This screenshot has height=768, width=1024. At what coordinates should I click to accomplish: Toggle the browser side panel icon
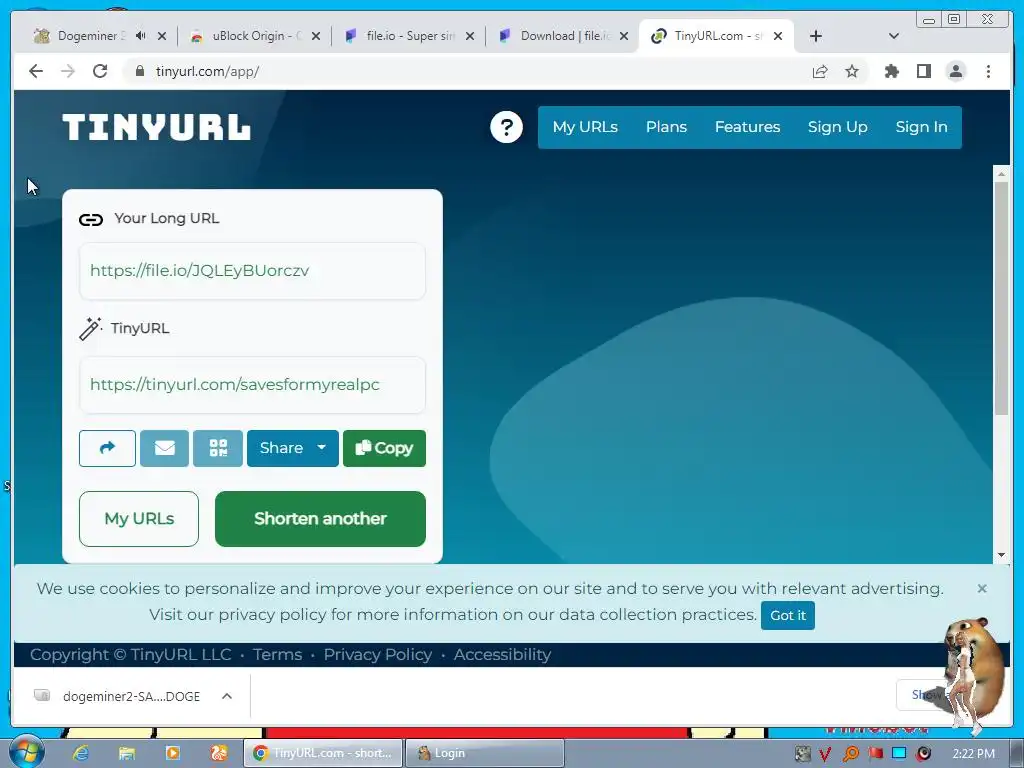(923, 71)
